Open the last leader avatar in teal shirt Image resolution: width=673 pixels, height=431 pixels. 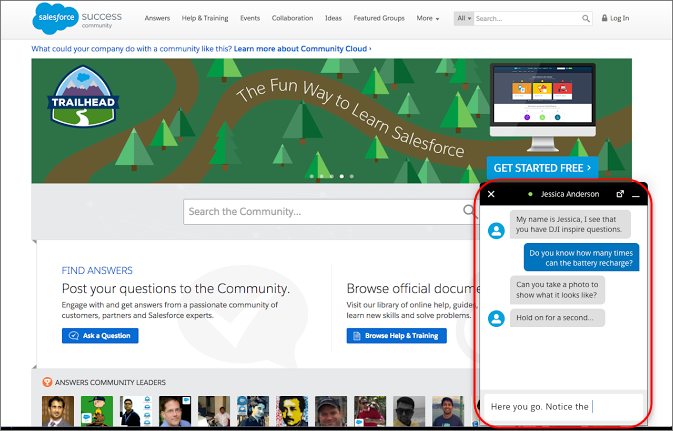click(x=448, y=411)
